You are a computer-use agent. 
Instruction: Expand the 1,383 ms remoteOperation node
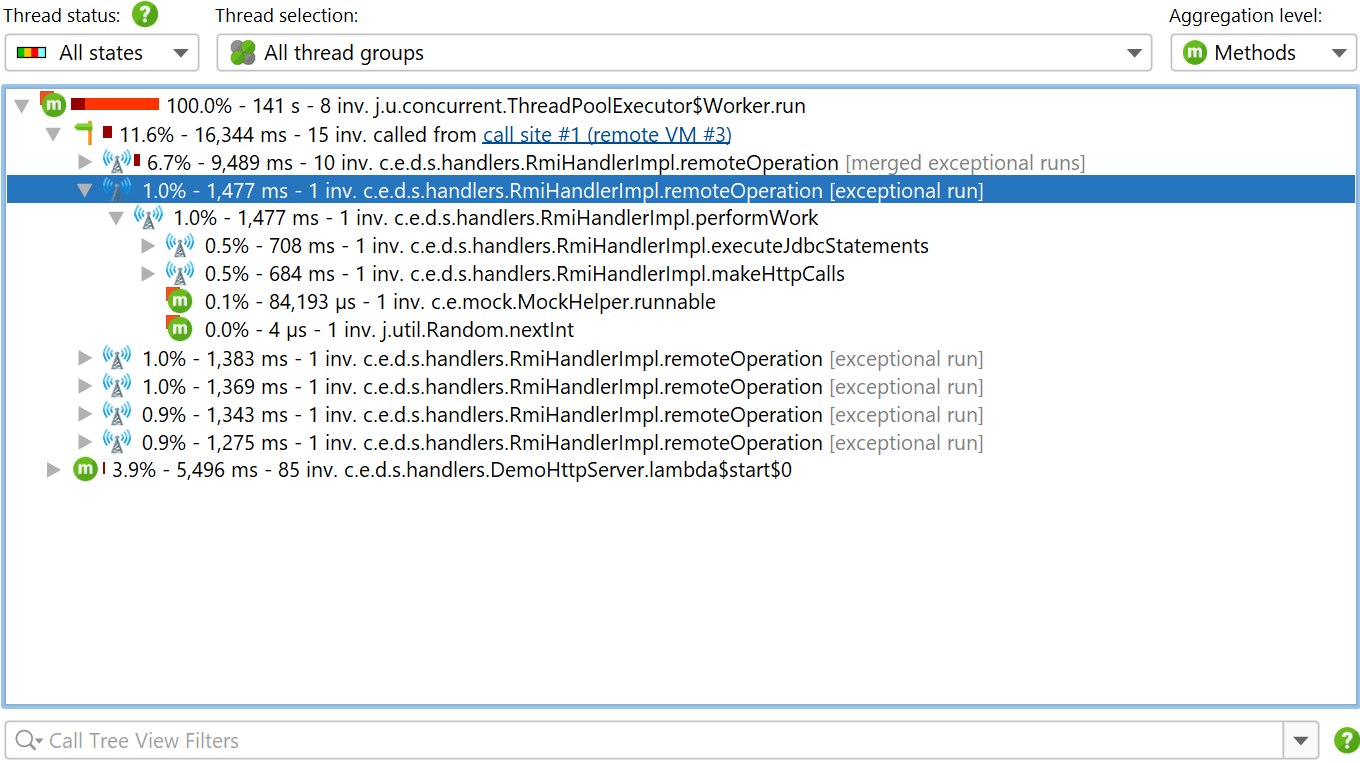[85, 358]
